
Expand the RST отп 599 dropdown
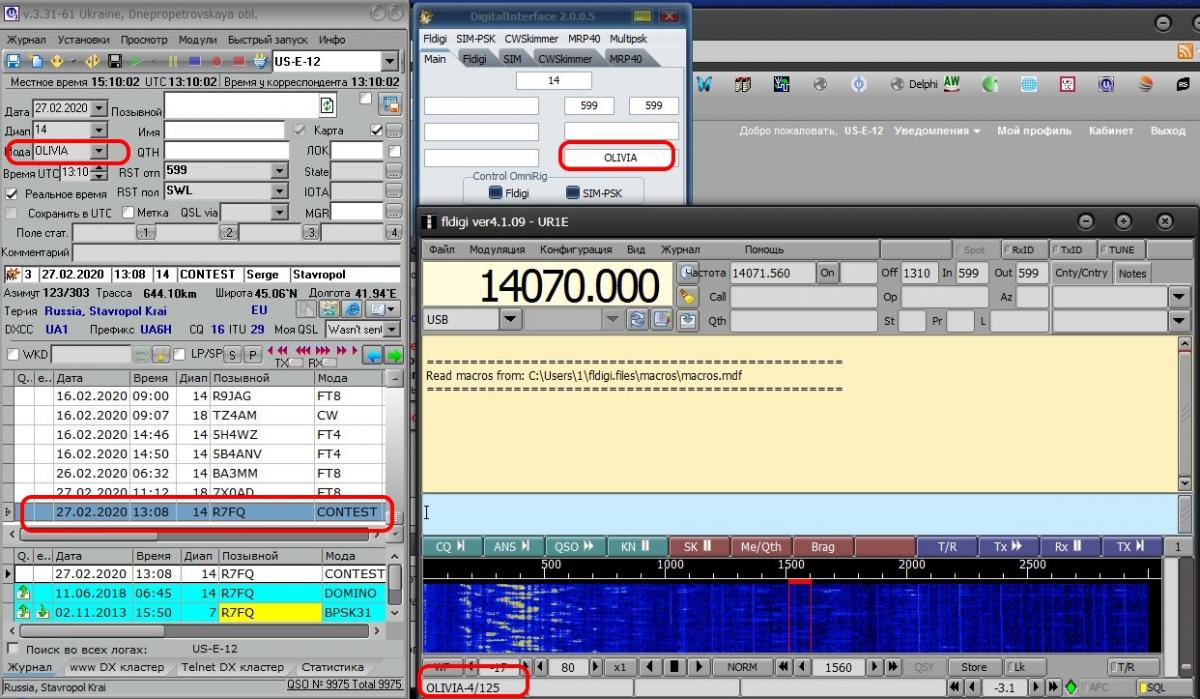coord(279,171)
